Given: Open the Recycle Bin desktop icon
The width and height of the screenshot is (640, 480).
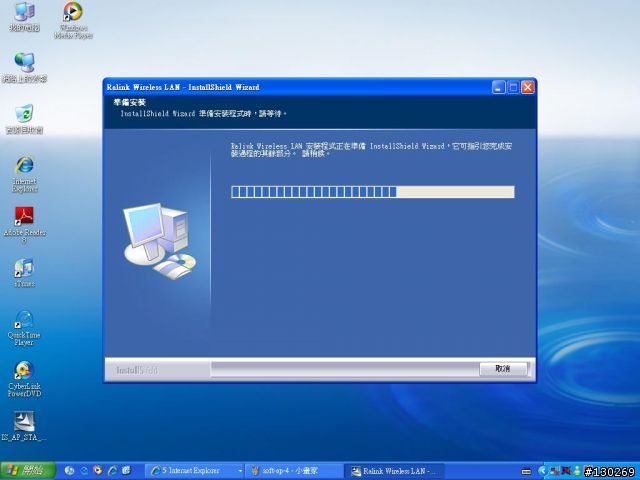Looking at the screenshot, I should [24, 119].
